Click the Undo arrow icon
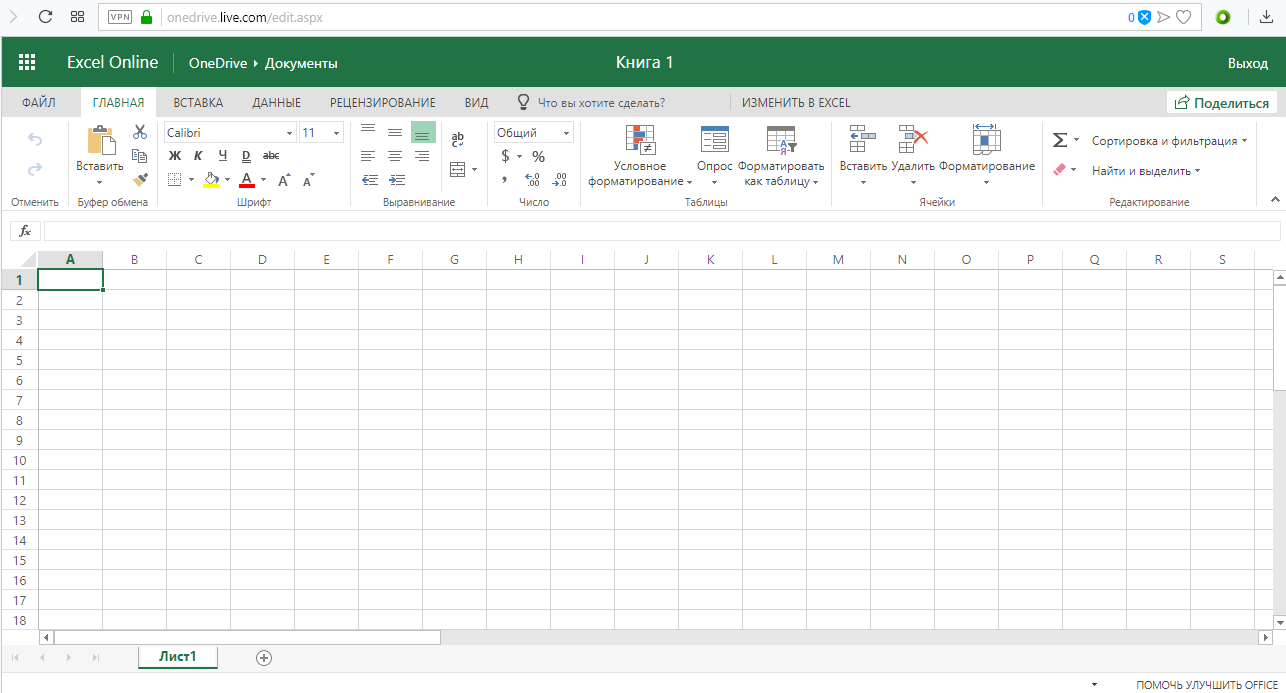This screenshot has height=693, width=1286. 35,139
